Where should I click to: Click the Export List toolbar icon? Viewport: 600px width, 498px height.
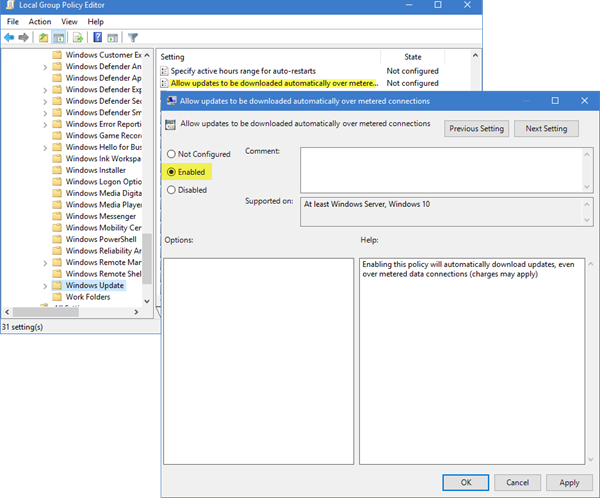78,38
